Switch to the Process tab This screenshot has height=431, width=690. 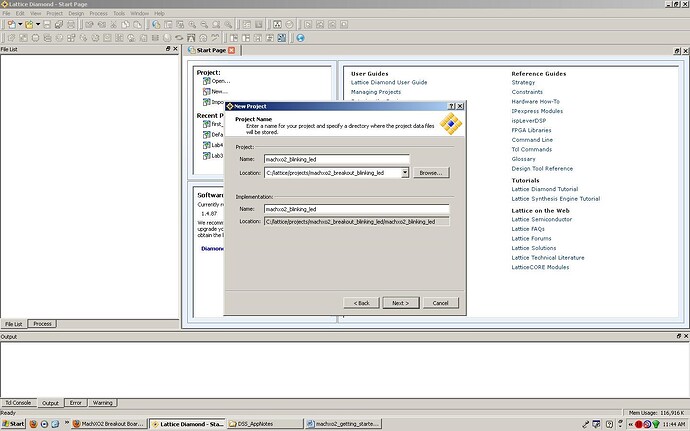(x=42, y=324)
